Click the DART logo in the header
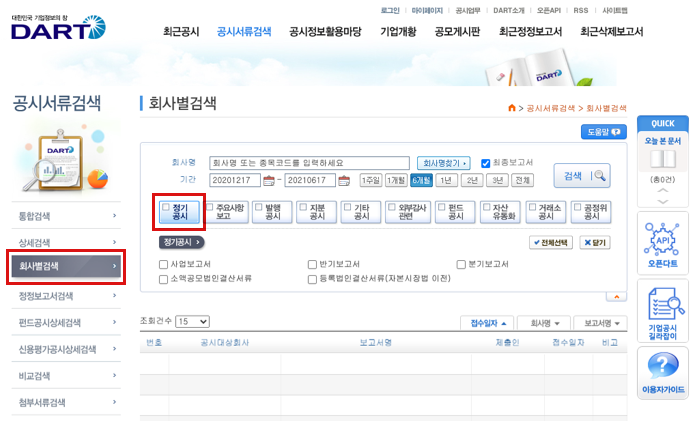 tap(57, 28)
